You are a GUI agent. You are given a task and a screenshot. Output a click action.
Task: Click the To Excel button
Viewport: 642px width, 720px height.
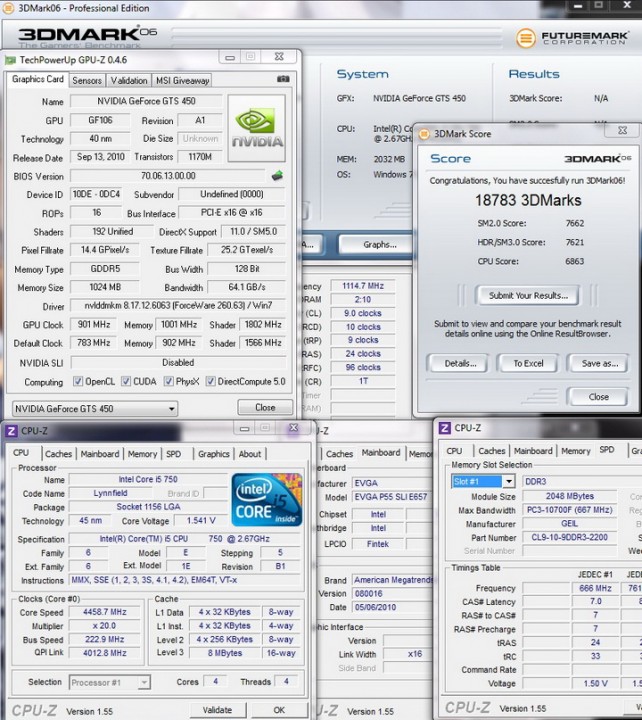528,363
